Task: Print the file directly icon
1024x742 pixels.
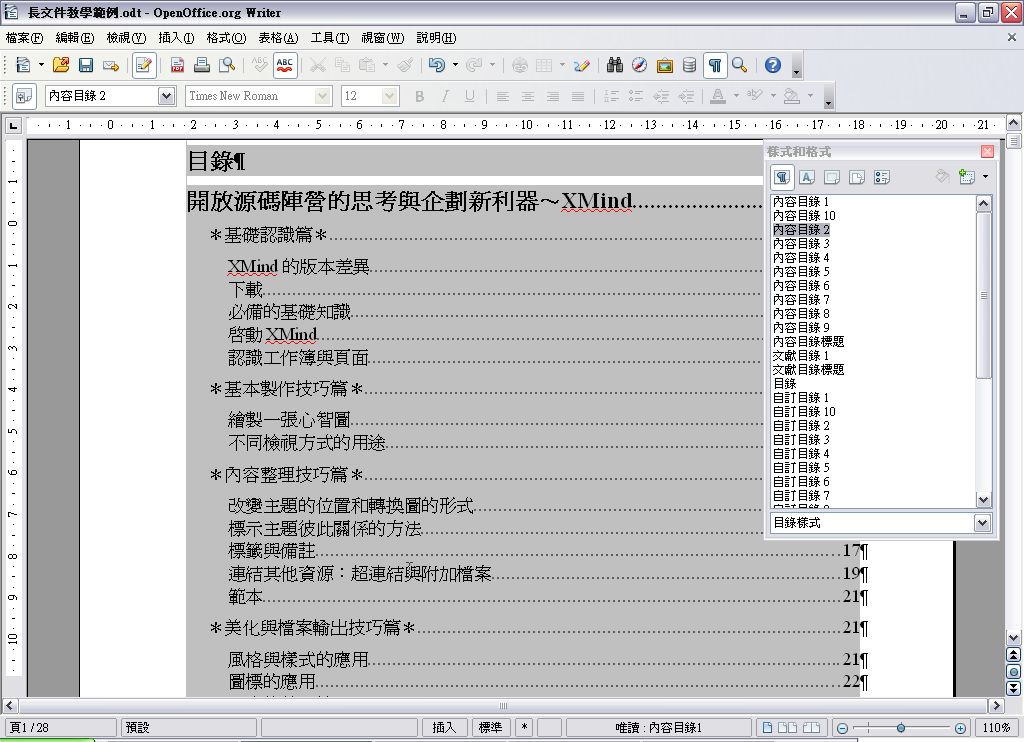Action: tap(202, 65)
